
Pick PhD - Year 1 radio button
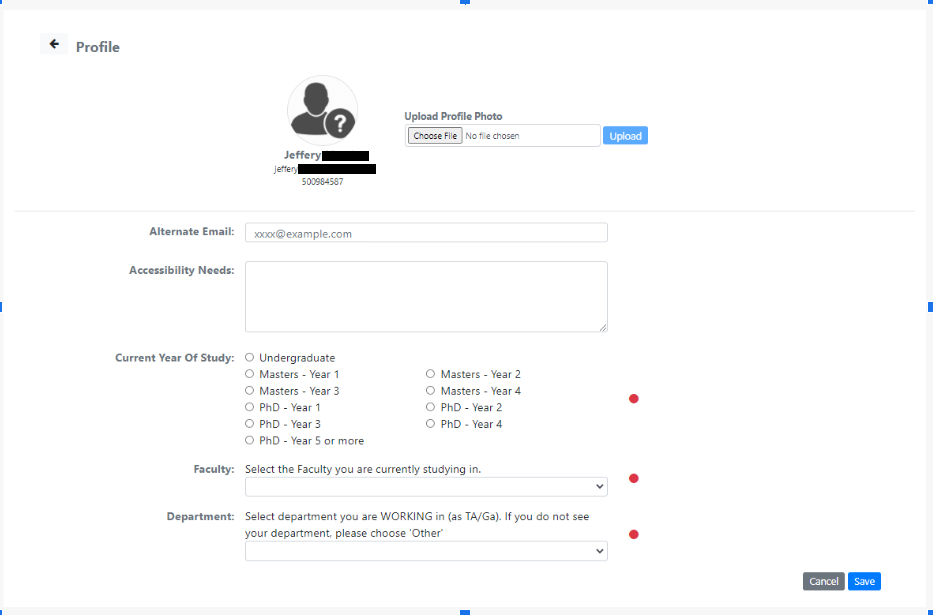(x=250, y=408)
